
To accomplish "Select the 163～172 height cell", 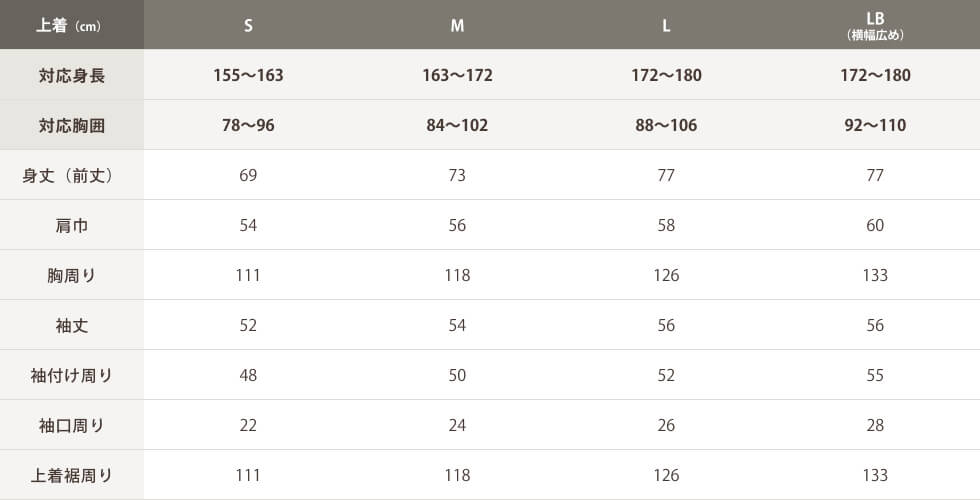I will point(458,75).
